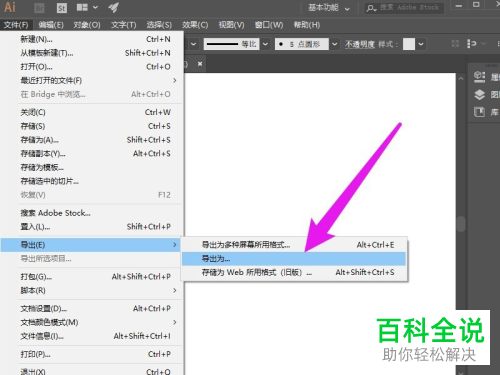The image size is (500, 375).
Task: Open the Properties panel icon on right
Action: [x=479, y=76]
